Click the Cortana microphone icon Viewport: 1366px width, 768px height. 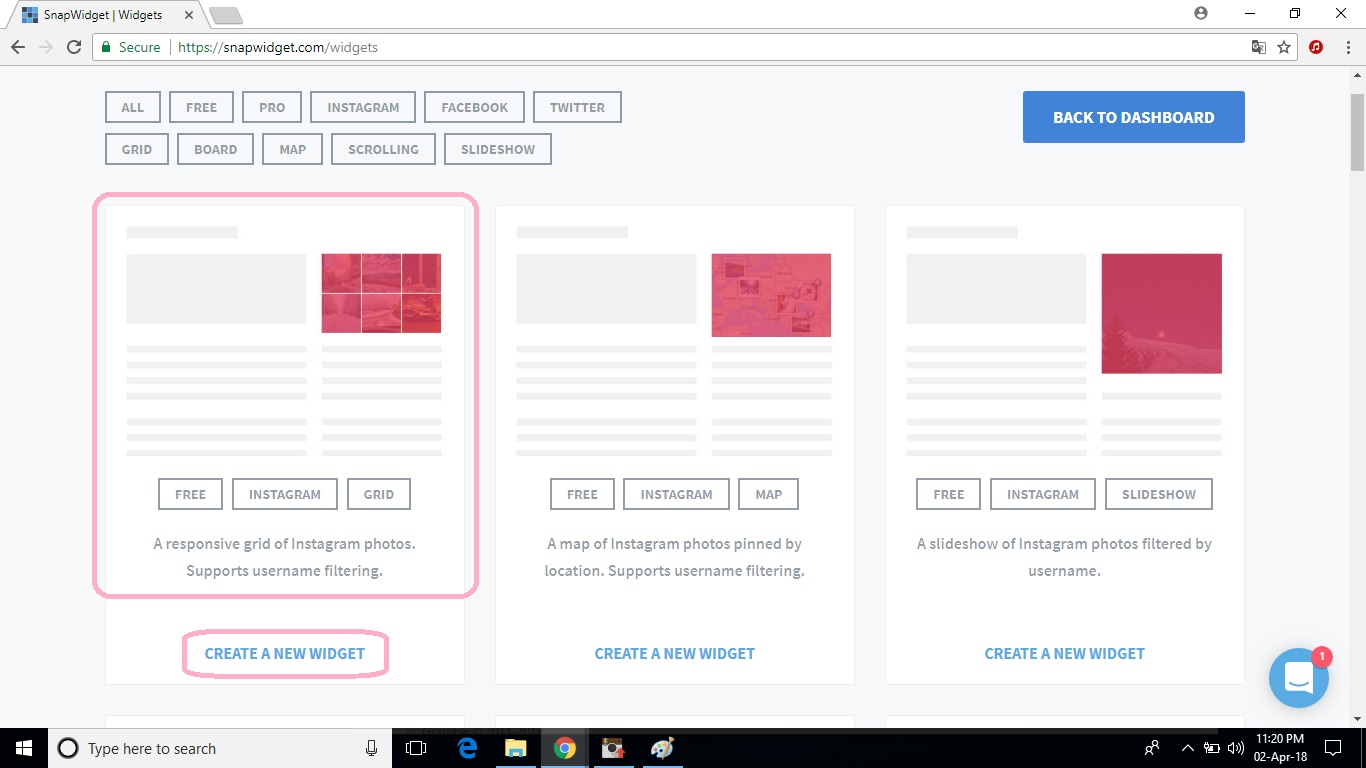point(371,748)
